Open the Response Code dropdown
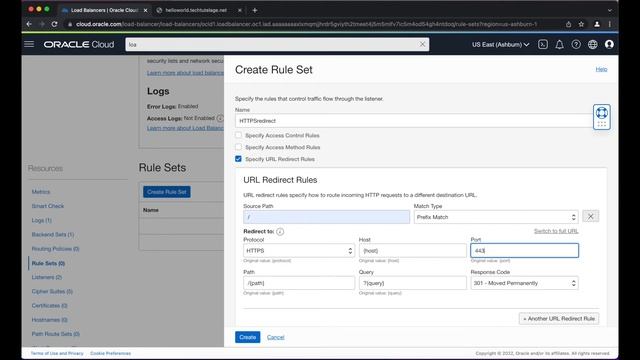This screenshot has width=640, height=360. click(524, 283)
